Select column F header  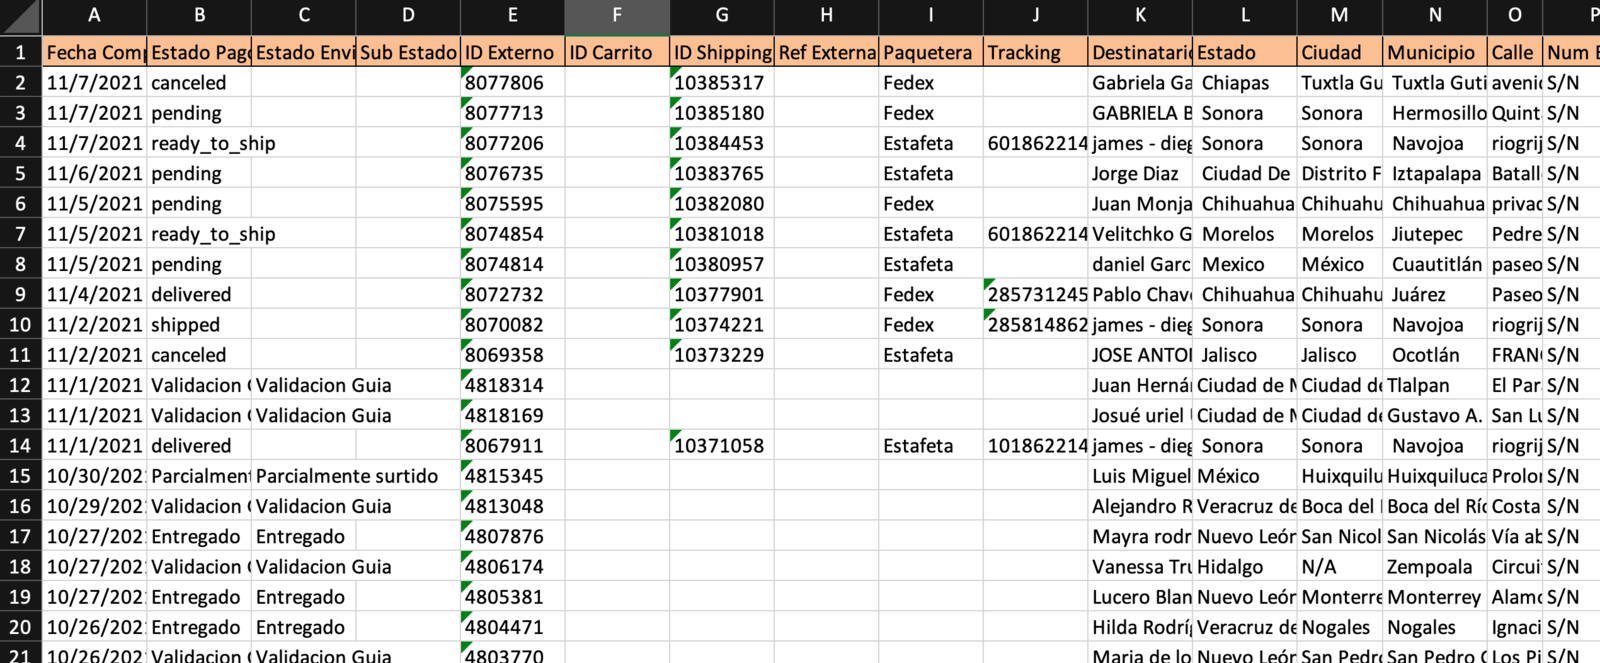pyautogui.click(x=617, y=16)
